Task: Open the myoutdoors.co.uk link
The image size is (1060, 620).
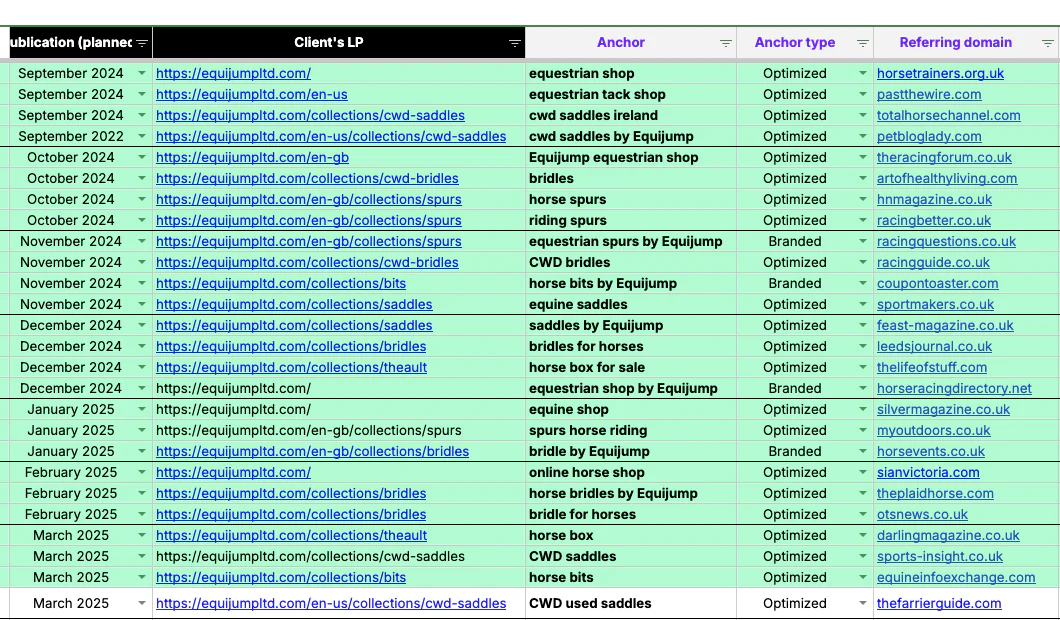Action: click(x=934, y=430)
